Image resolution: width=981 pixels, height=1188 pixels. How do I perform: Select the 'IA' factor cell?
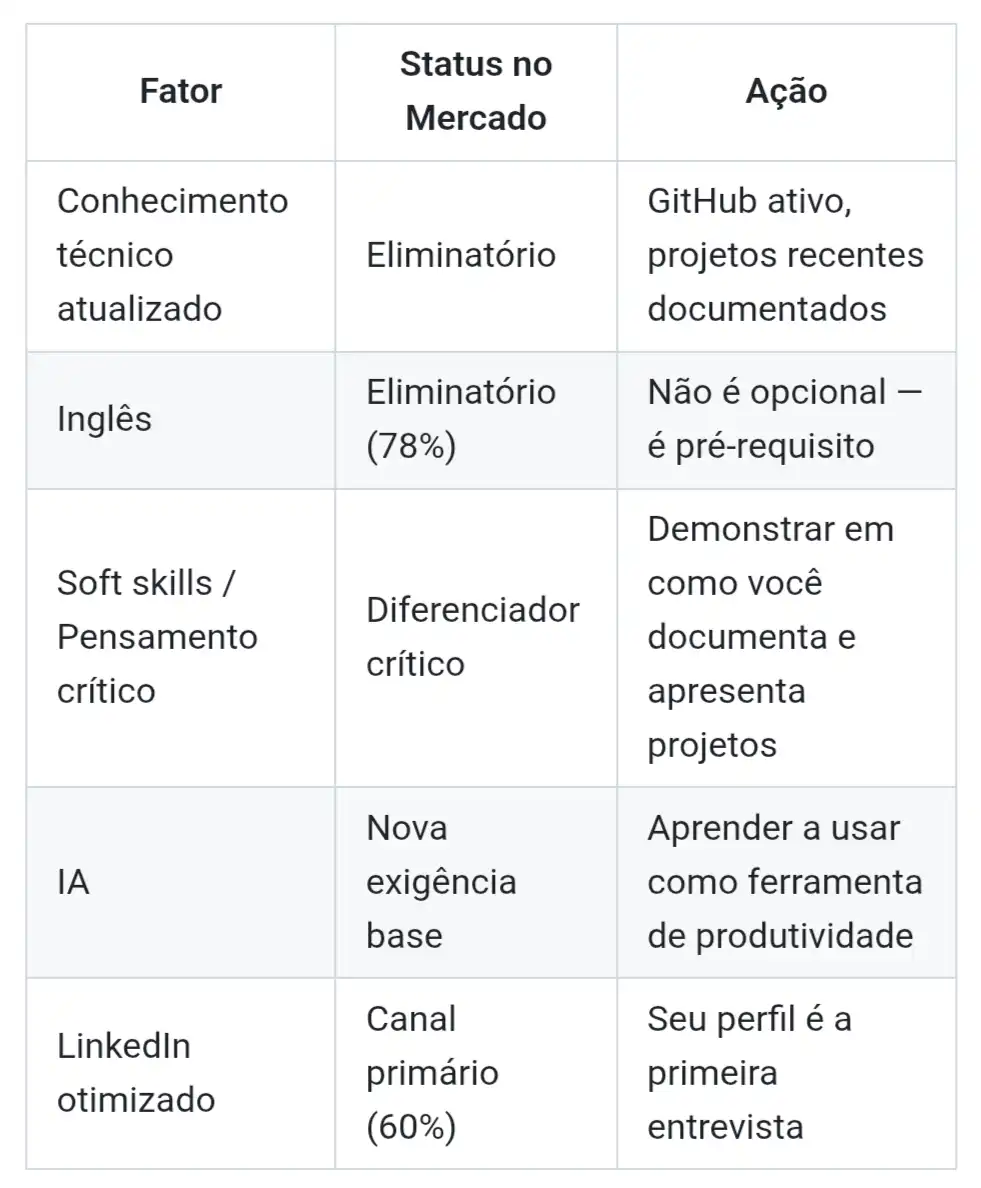coord(73,883)
